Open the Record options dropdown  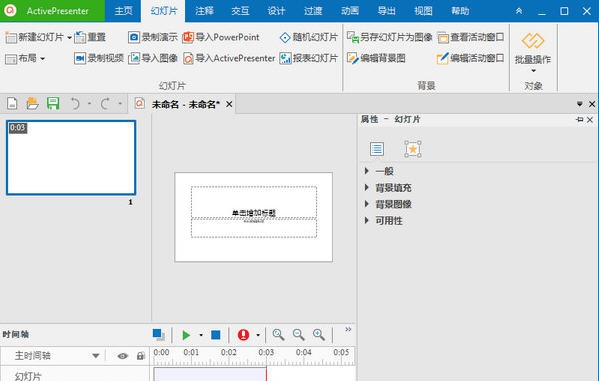[x=258, y=335]
